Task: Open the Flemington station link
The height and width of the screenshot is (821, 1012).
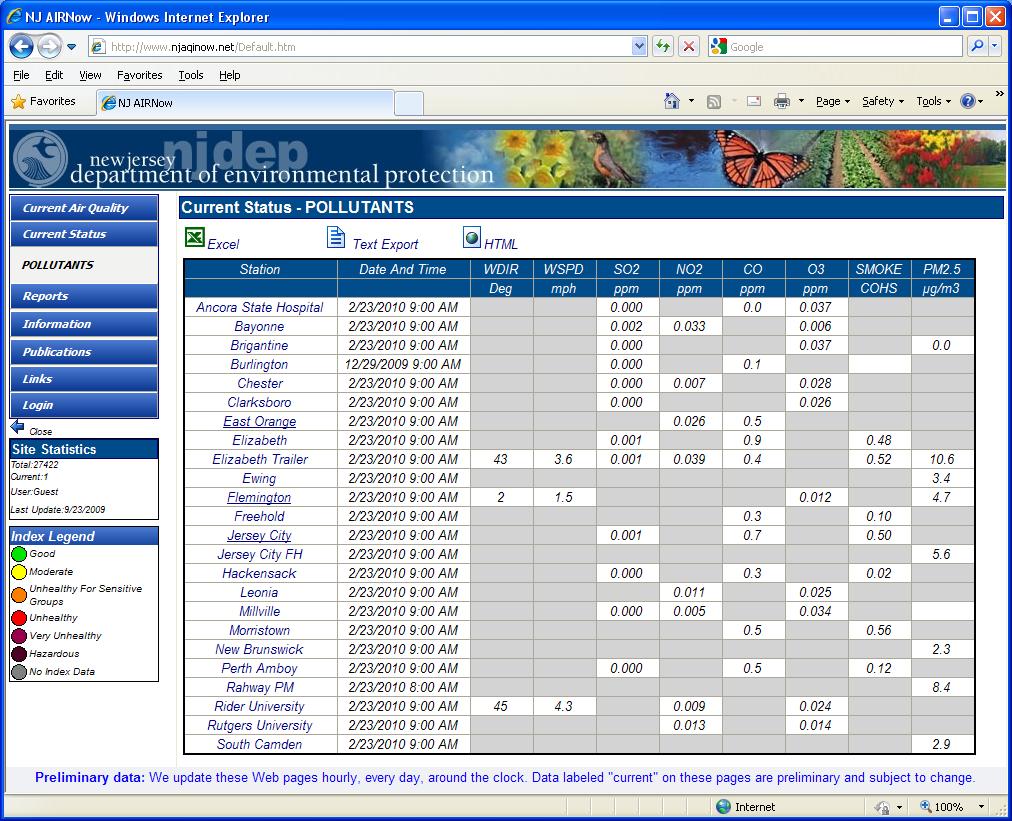Action: [x=259, y=497]
